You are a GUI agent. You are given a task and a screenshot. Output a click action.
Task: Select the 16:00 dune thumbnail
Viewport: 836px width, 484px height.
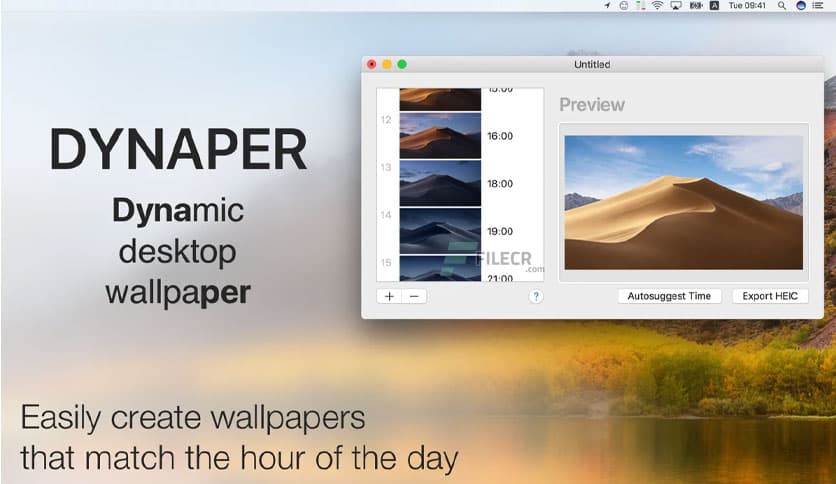click(x=440, y=135)
